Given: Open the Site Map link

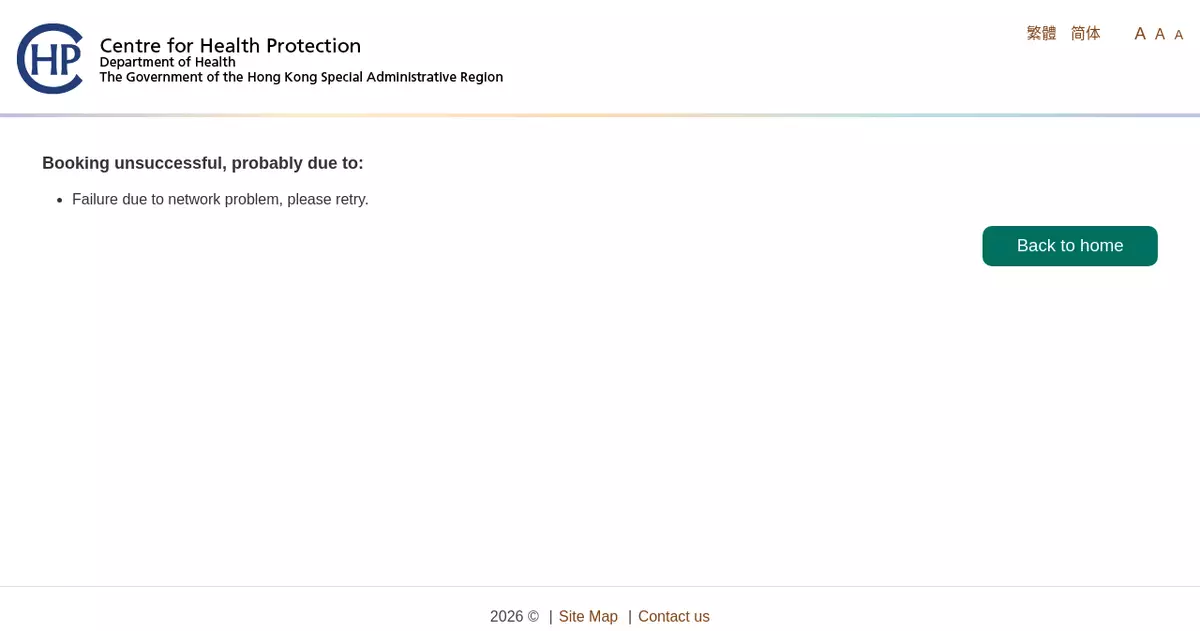Looking at the screenshot, I should coord(588,617).
